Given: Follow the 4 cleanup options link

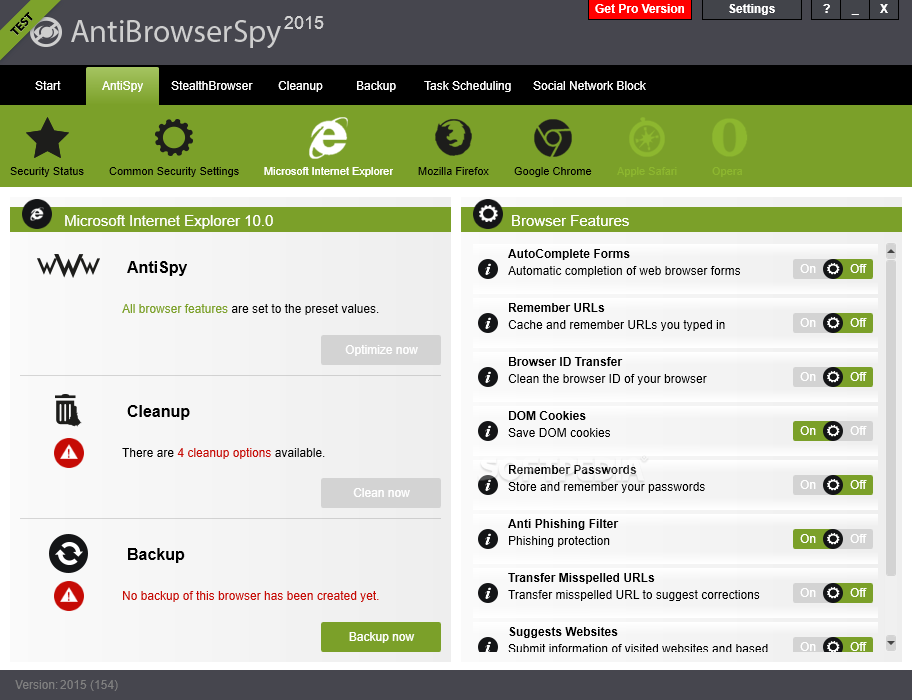Looking at the screenshot, I should tap(224, 453).
